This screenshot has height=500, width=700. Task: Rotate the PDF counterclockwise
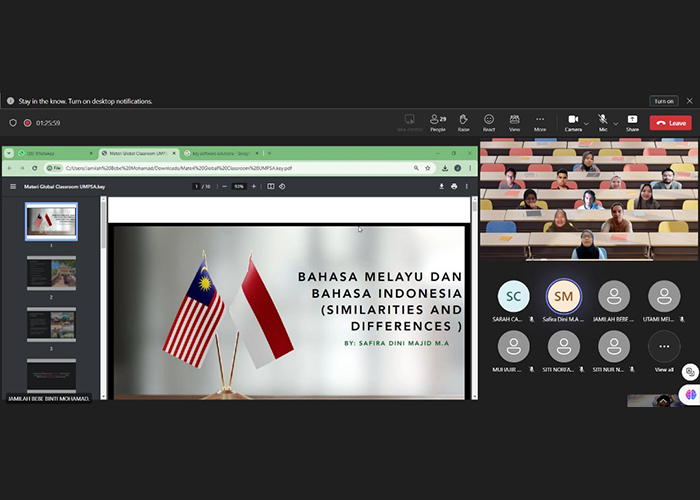pos(282,186)
